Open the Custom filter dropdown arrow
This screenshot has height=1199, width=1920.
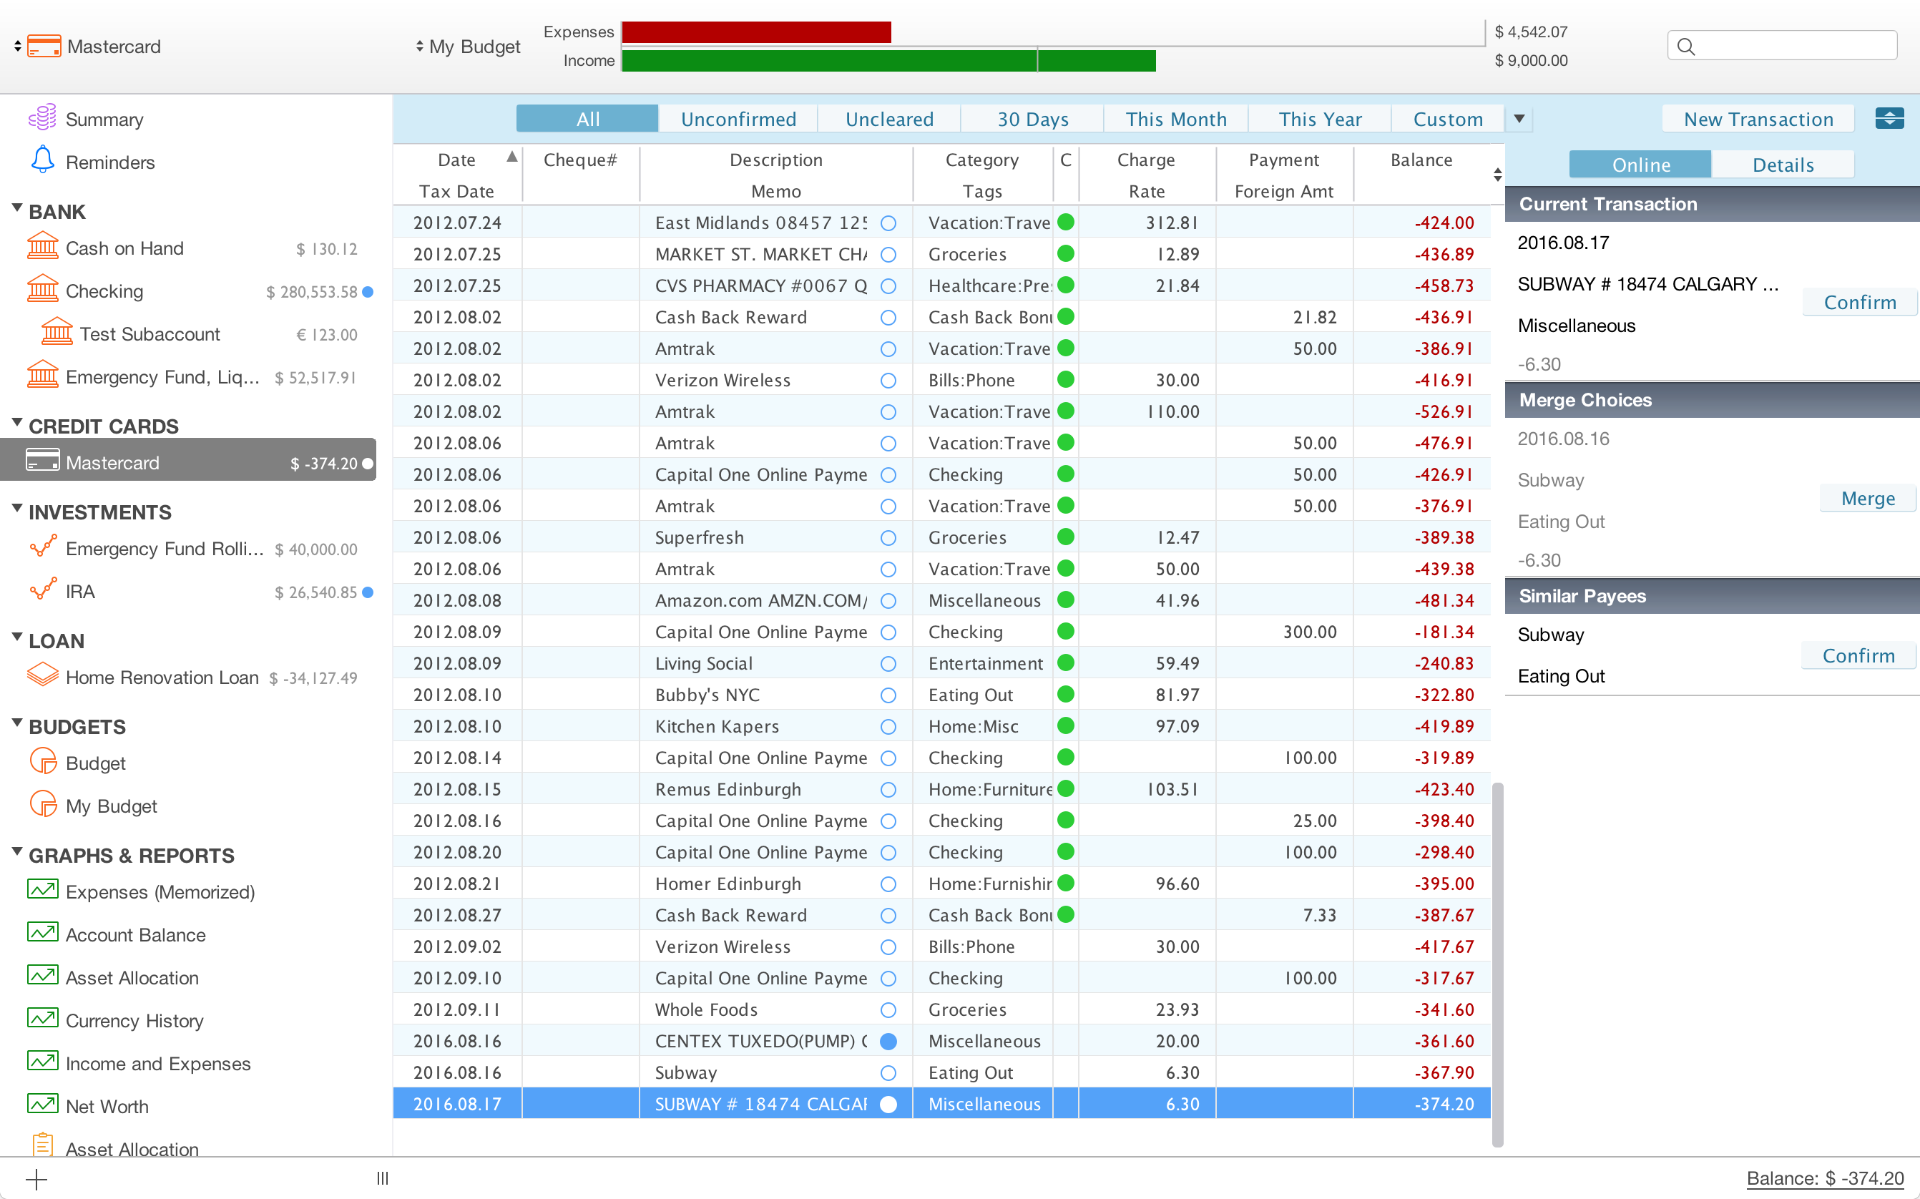pyautogui.click(x=1519, y=119)
